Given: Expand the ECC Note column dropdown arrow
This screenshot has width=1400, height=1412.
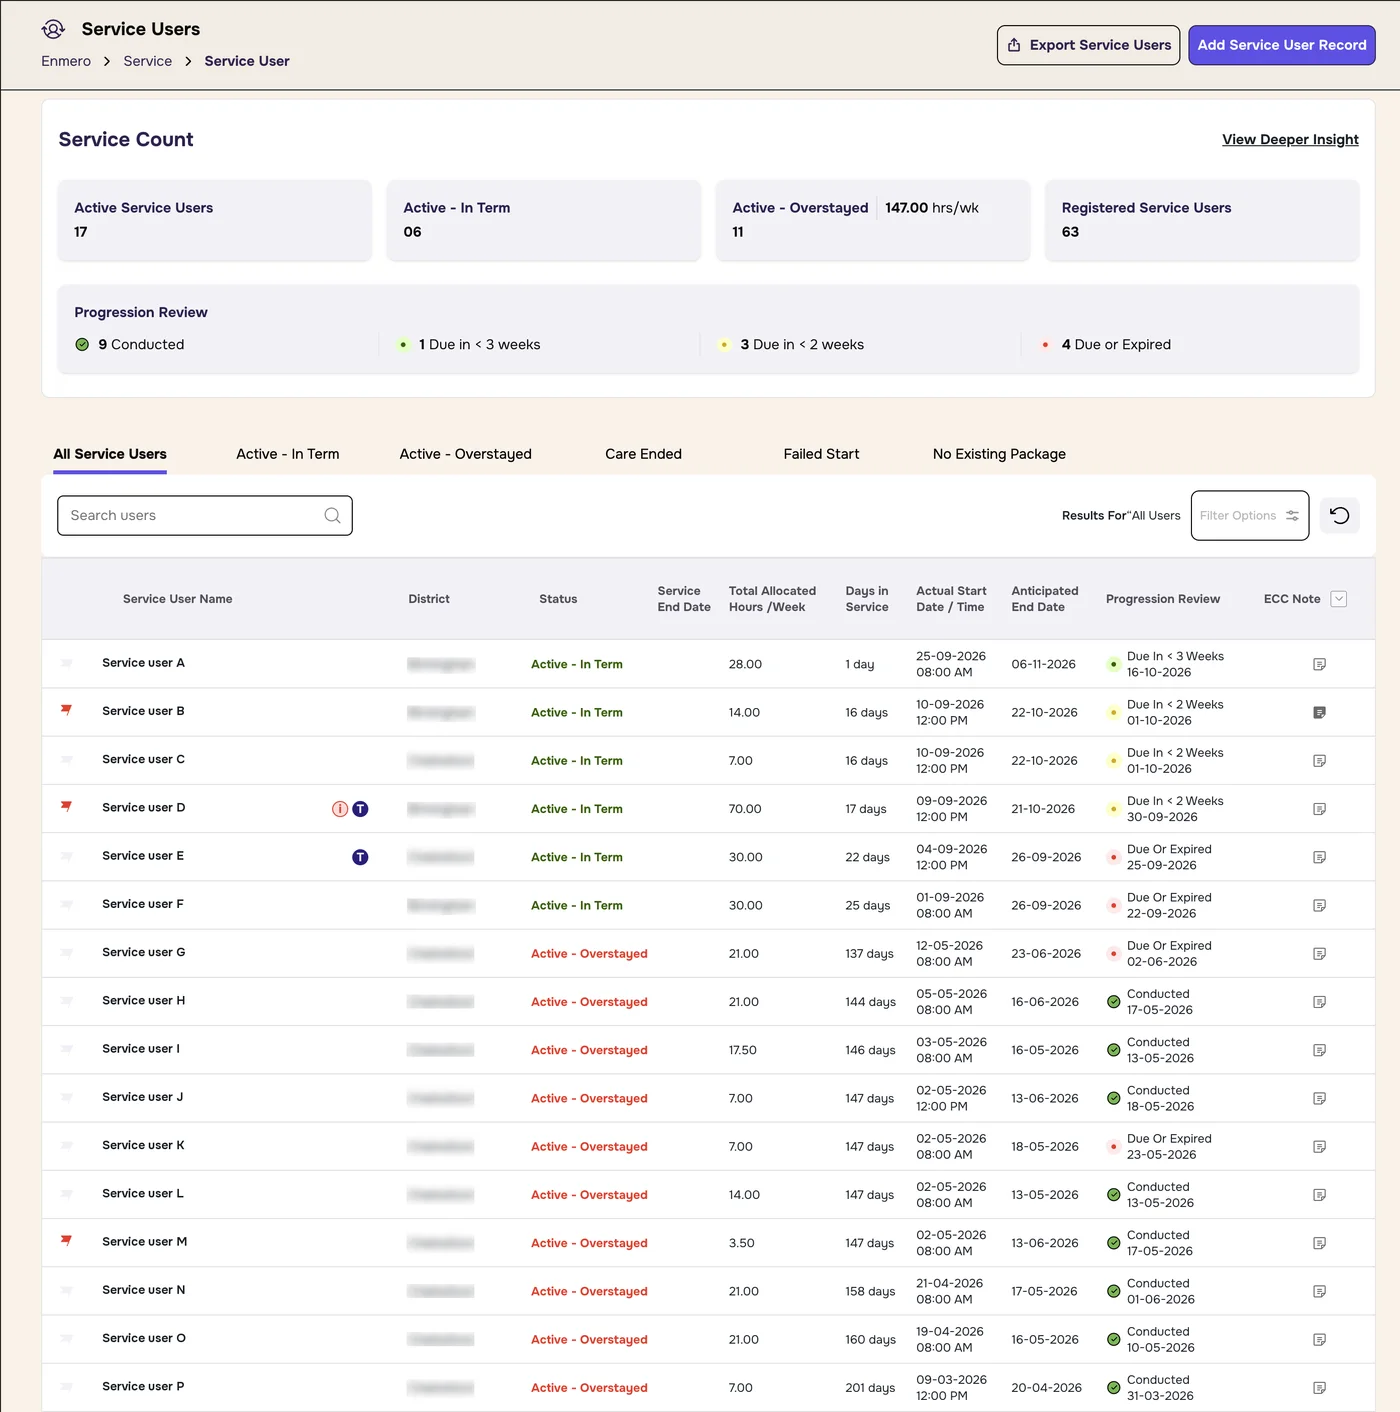Looking at the screenshot, I should coord(1339,599).
